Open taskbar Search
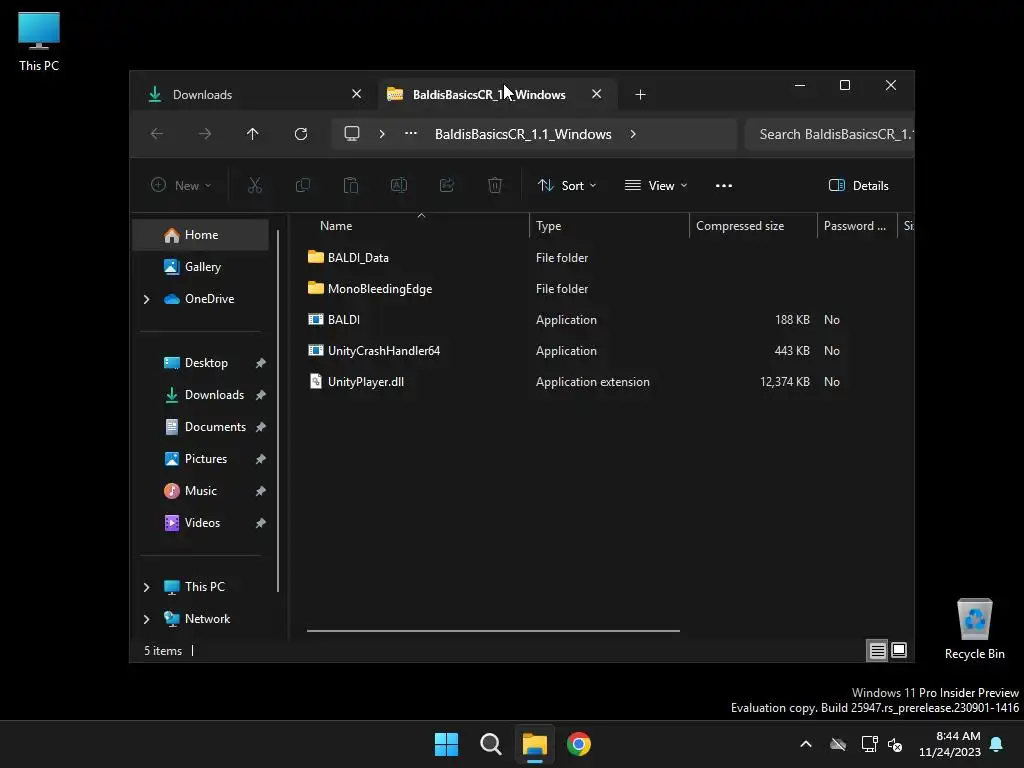1024x768 pixels. pos(490,744)
